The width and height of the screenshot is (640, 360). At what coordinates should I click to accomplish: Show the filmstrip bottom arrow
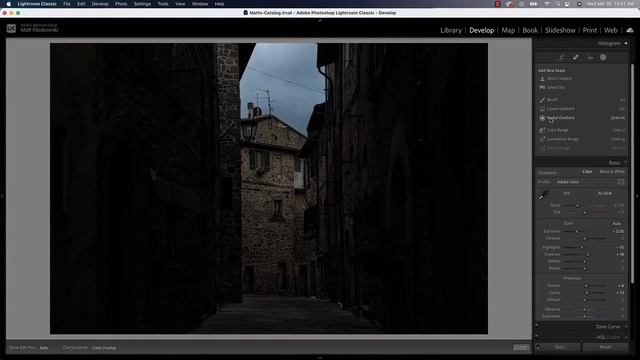pos(320,358)
